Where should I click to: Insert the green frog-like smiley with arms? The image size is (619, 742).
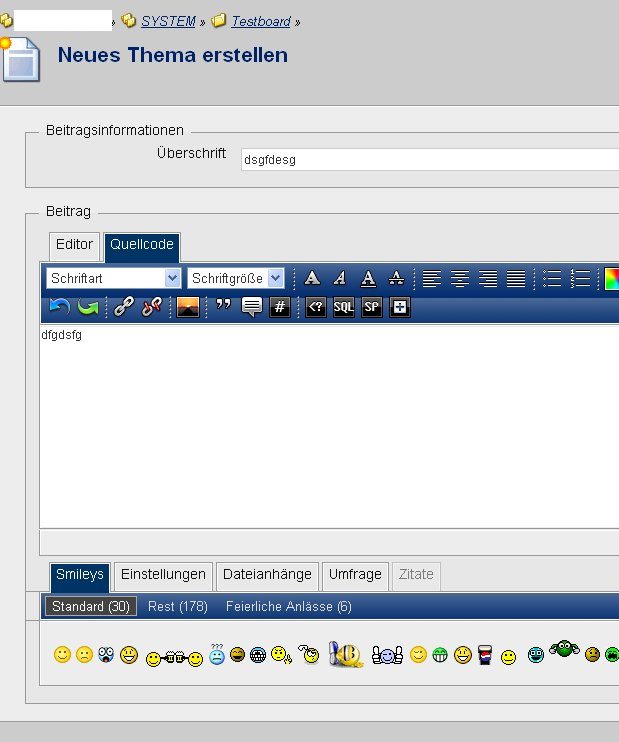[564, 649]
